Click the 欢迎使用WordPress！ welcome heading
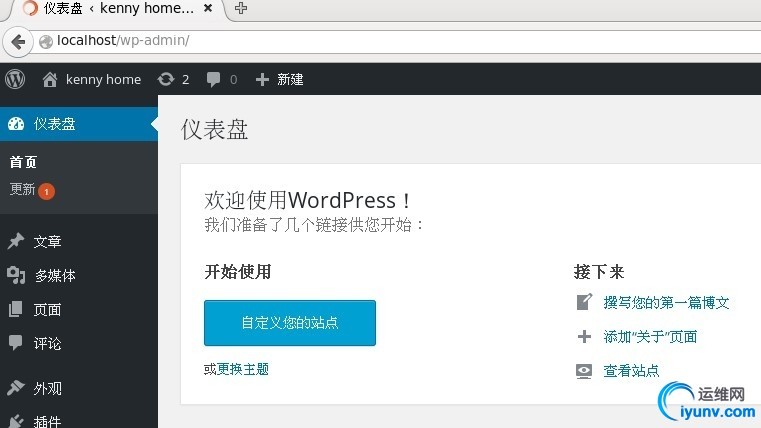761x428 pixels. [x=308, y=200]
